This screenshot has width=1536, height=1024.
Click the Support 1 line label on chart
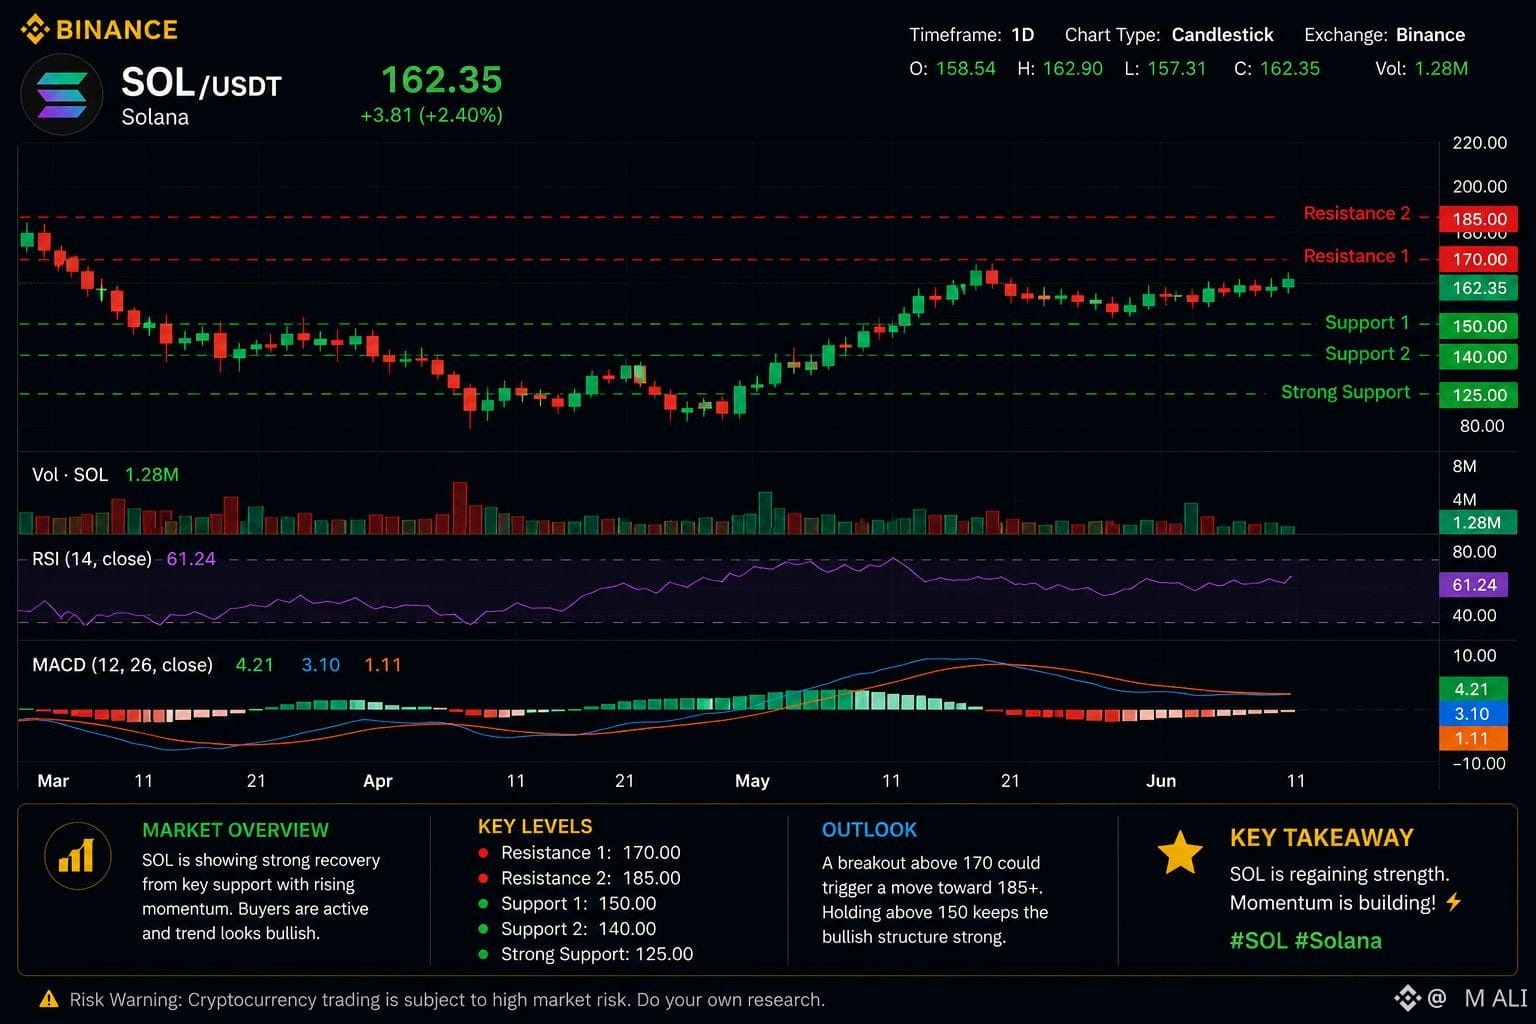(x=1367, y=322)
